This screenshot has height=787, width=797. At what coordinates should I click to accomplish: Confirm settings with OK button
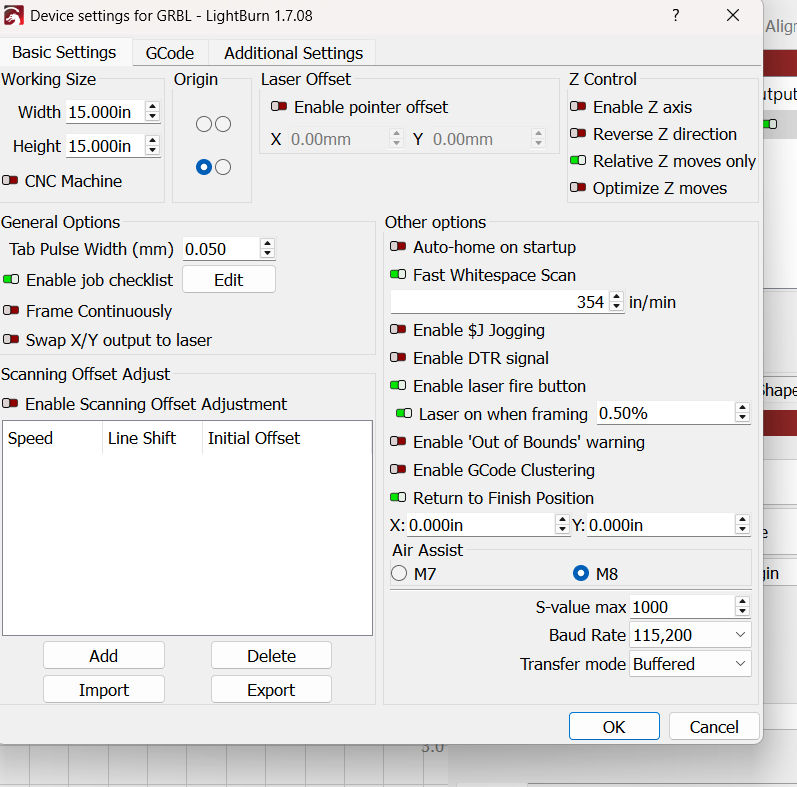614,727
